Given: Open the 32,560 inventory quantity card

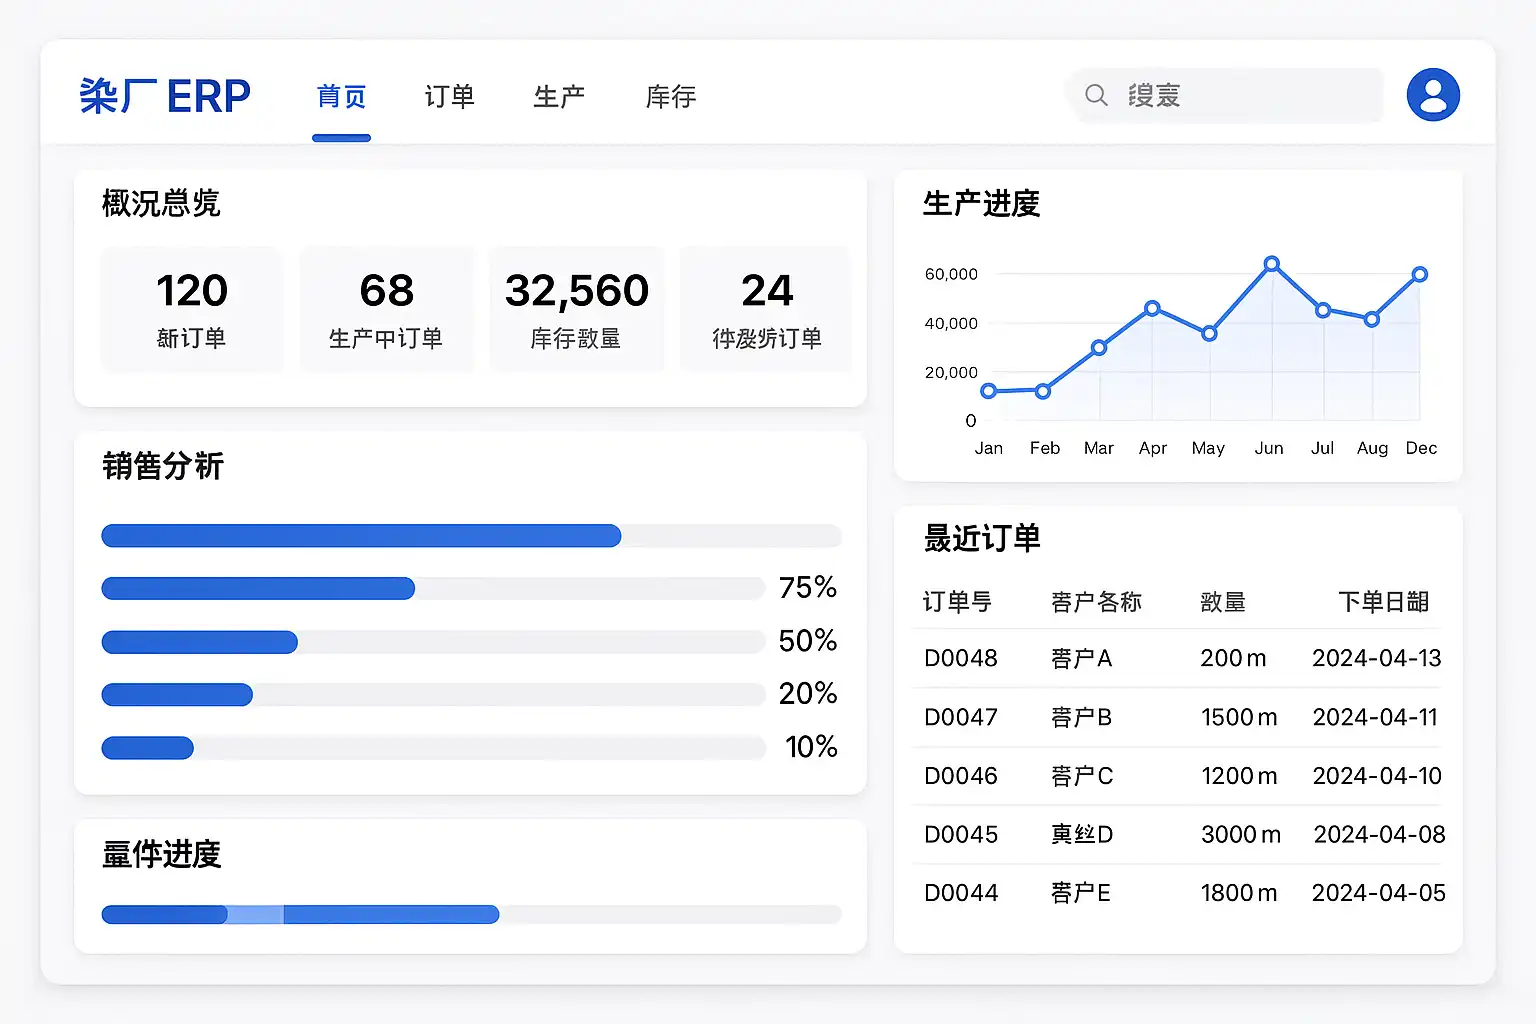Looking at the screenshot, I should (x=576, y=309).
